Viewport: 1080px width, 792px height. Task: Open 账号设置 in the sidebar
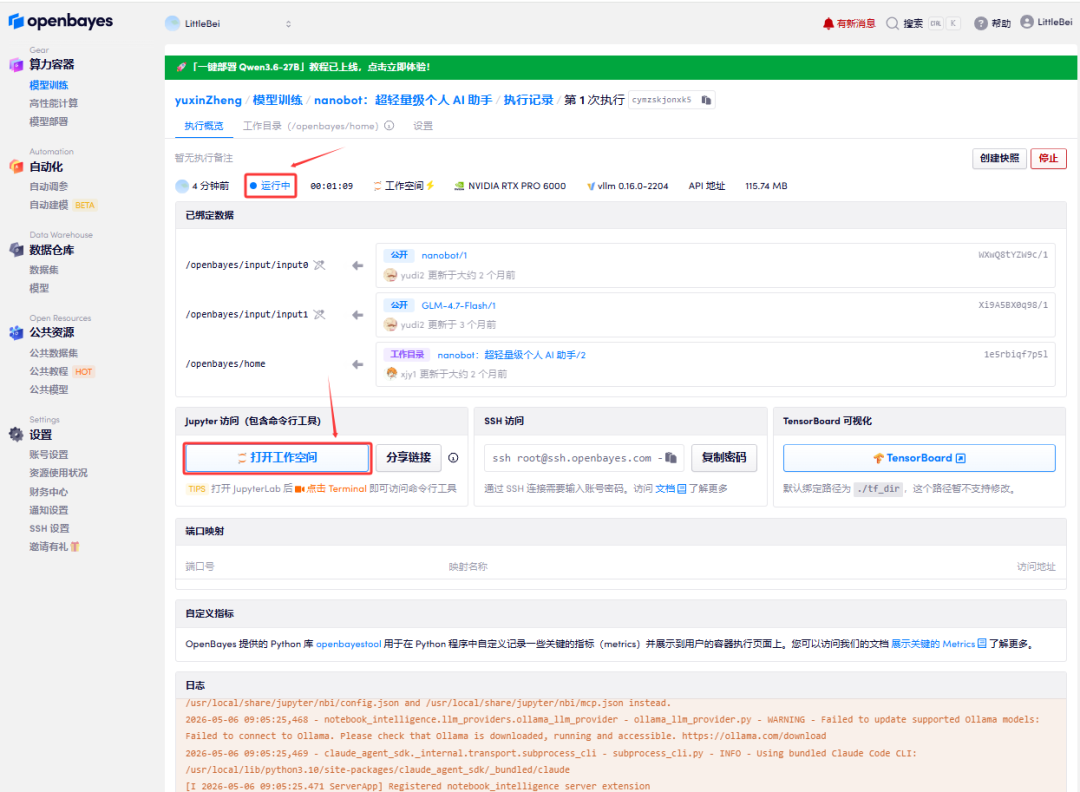(x=48, y=455)
